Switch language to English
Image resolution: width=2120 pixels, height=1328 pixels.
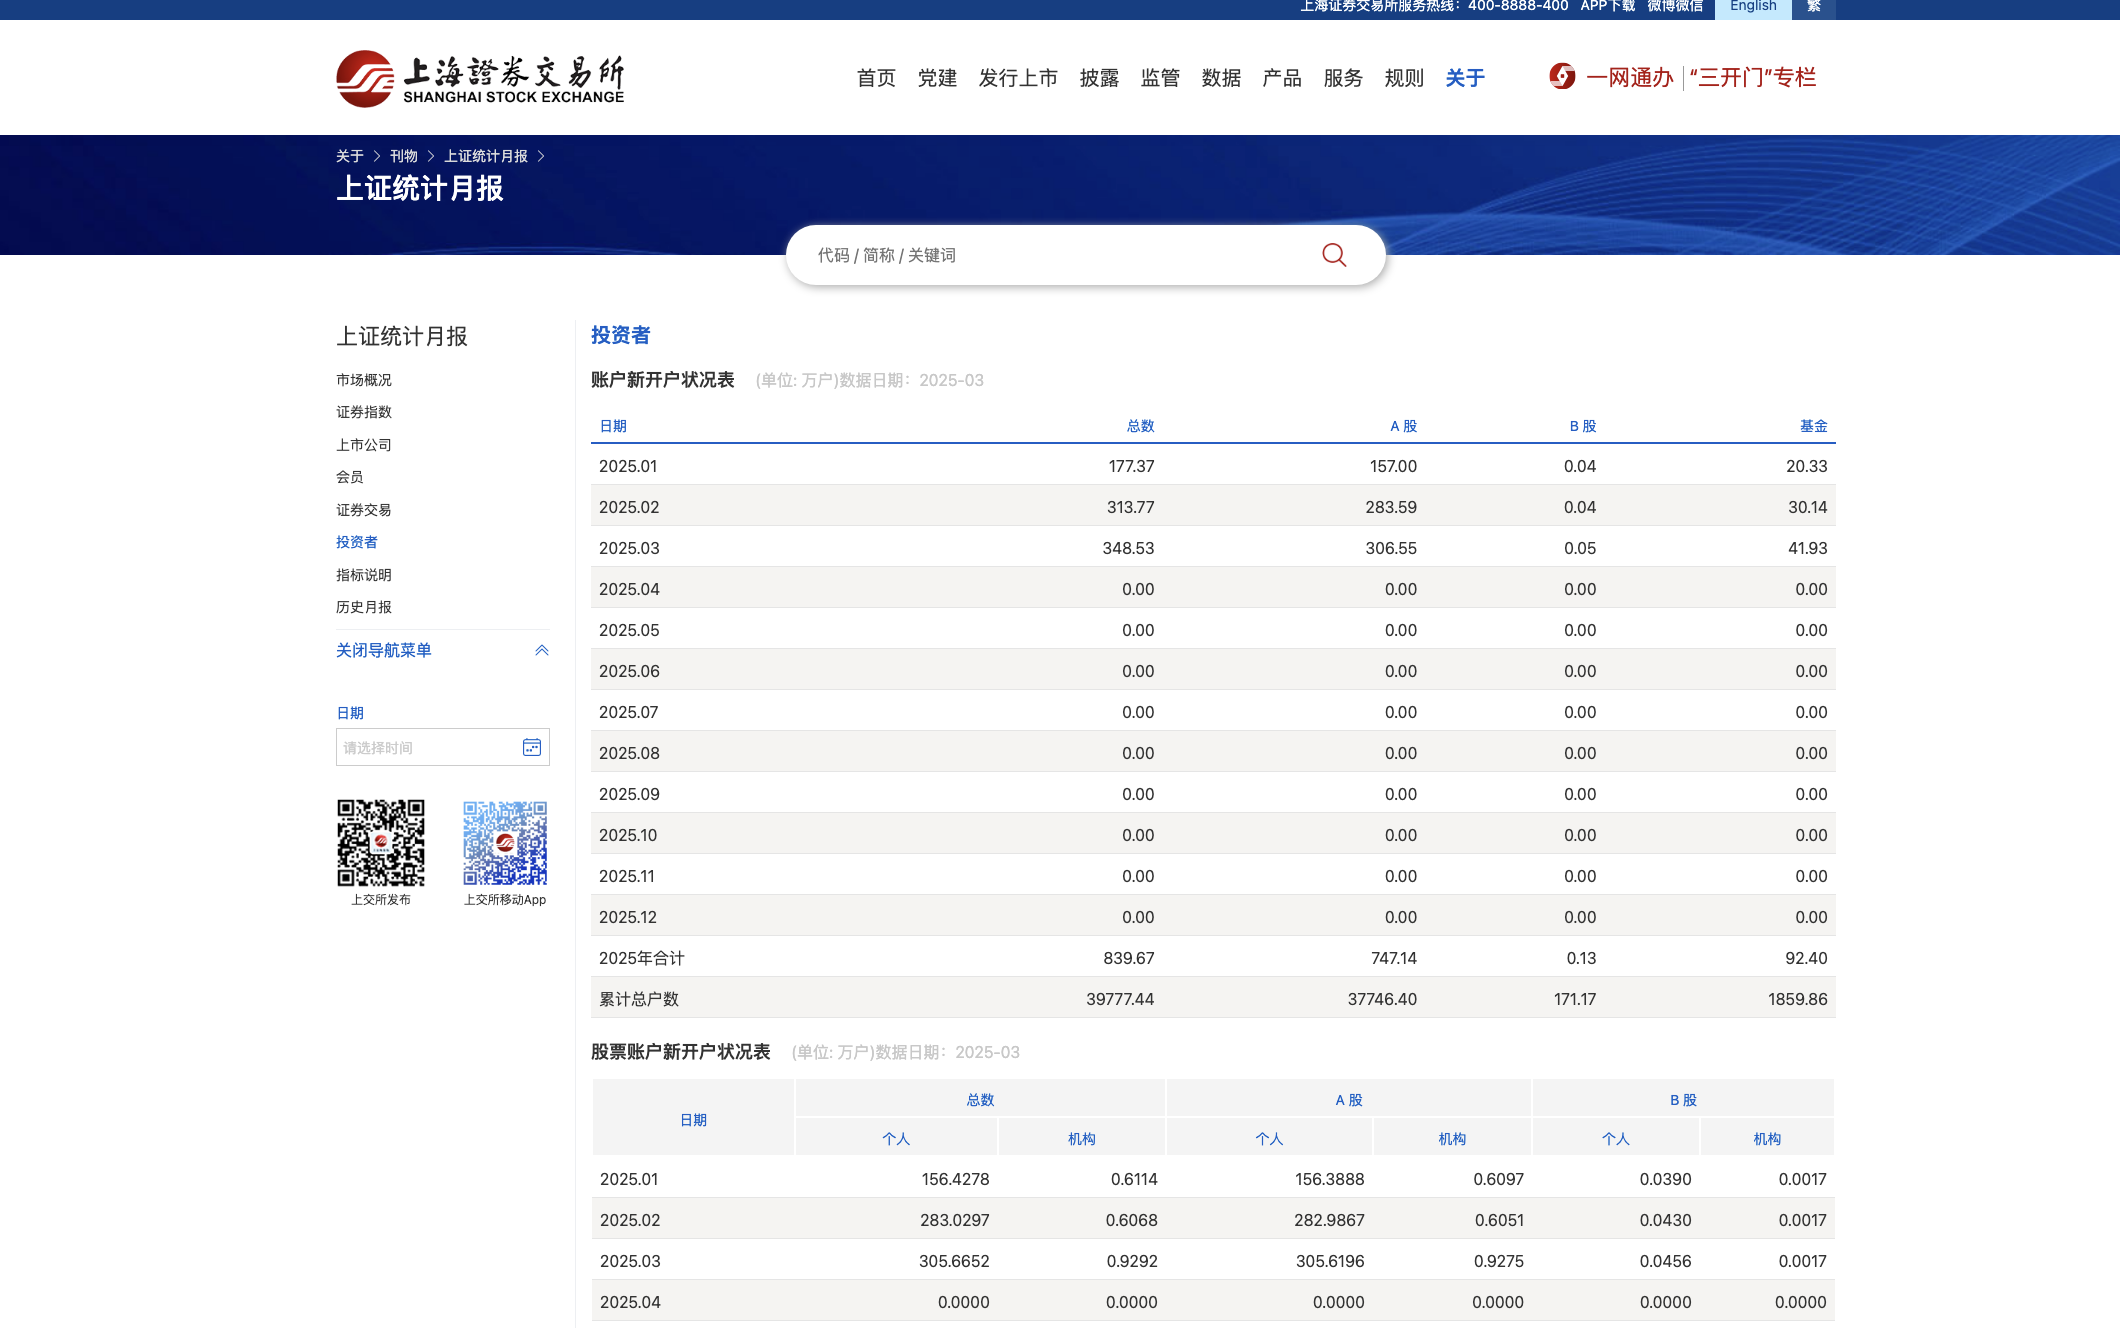click(1753, 7)
